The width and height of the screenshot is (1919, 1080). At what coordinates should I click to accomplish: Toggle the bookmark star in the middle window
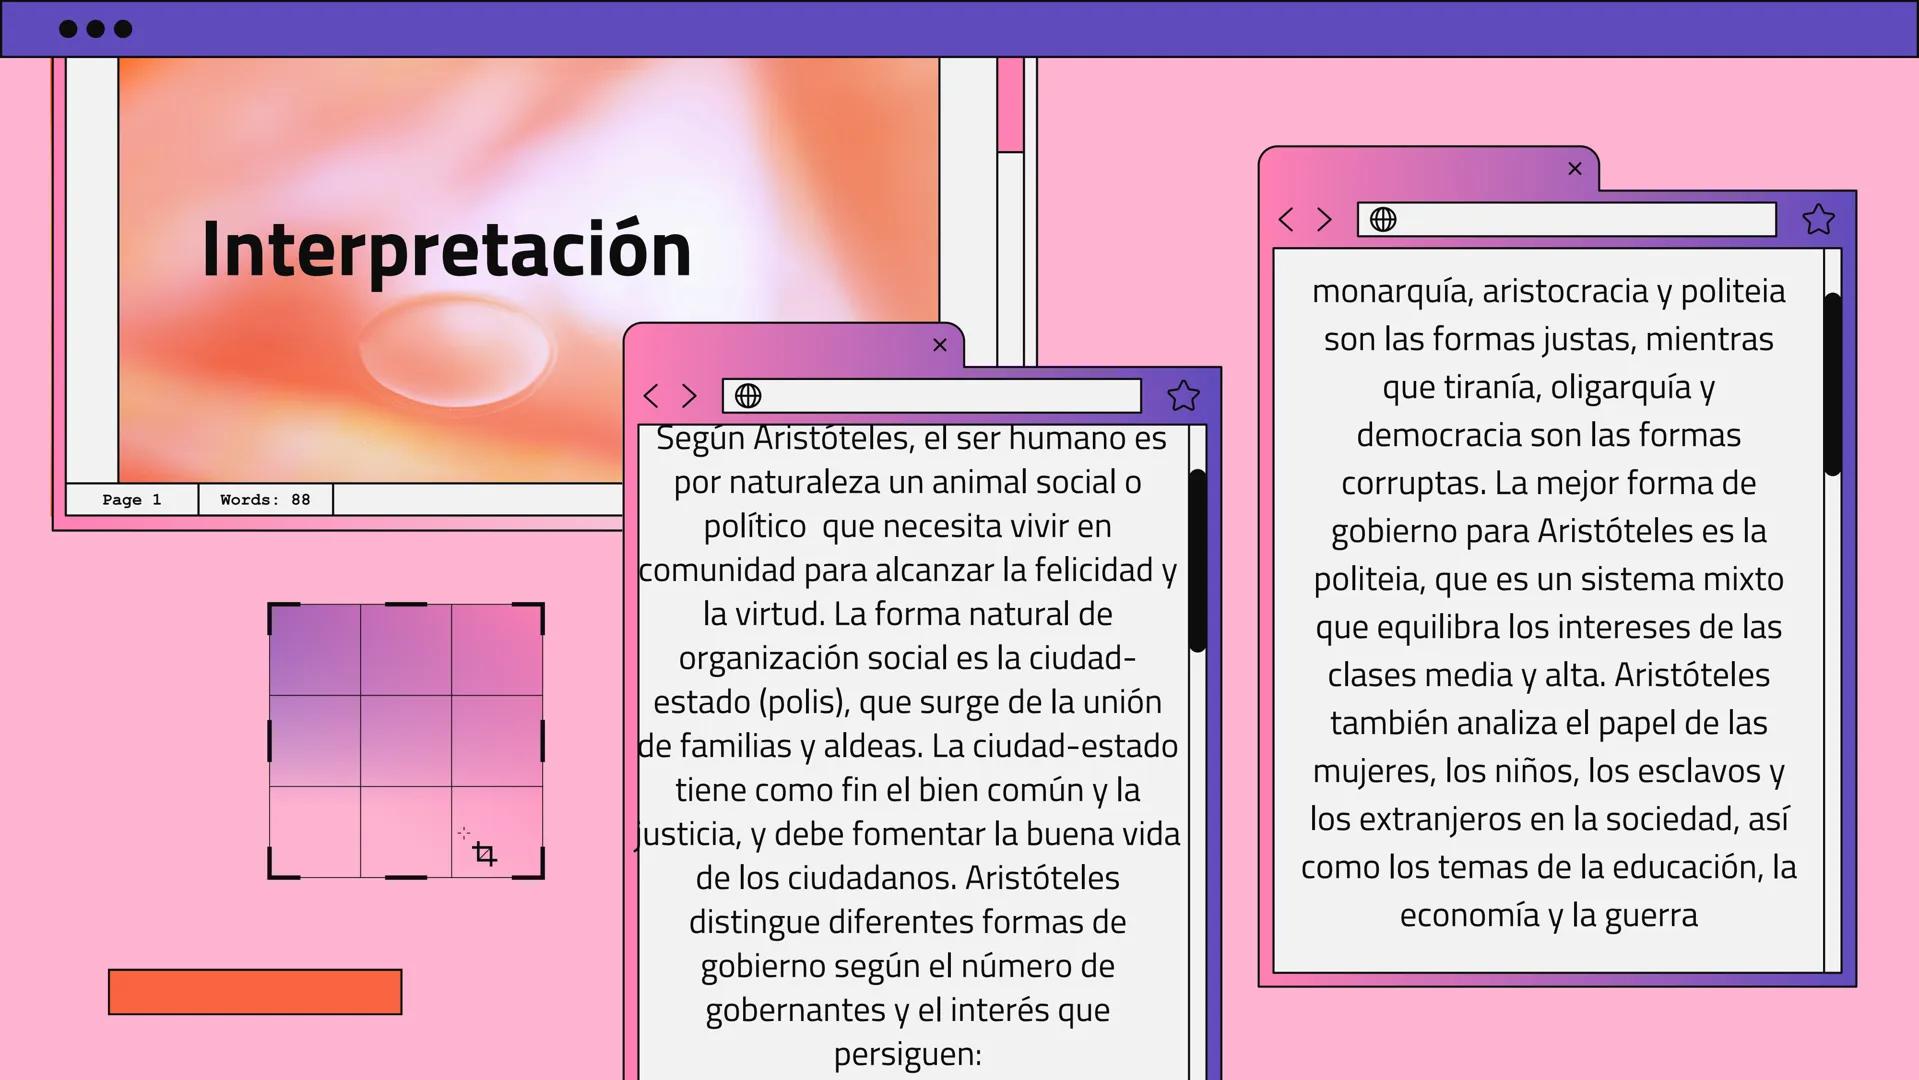click(1182, 396)
